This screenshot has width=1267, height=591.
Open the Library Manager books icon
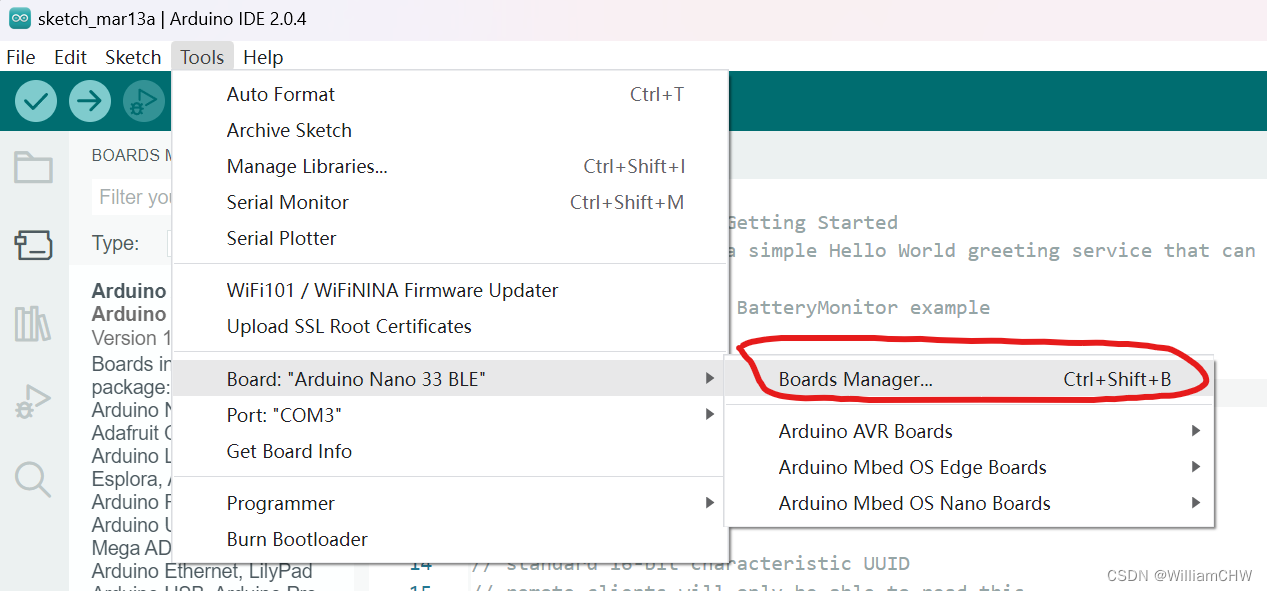(33, 323)
